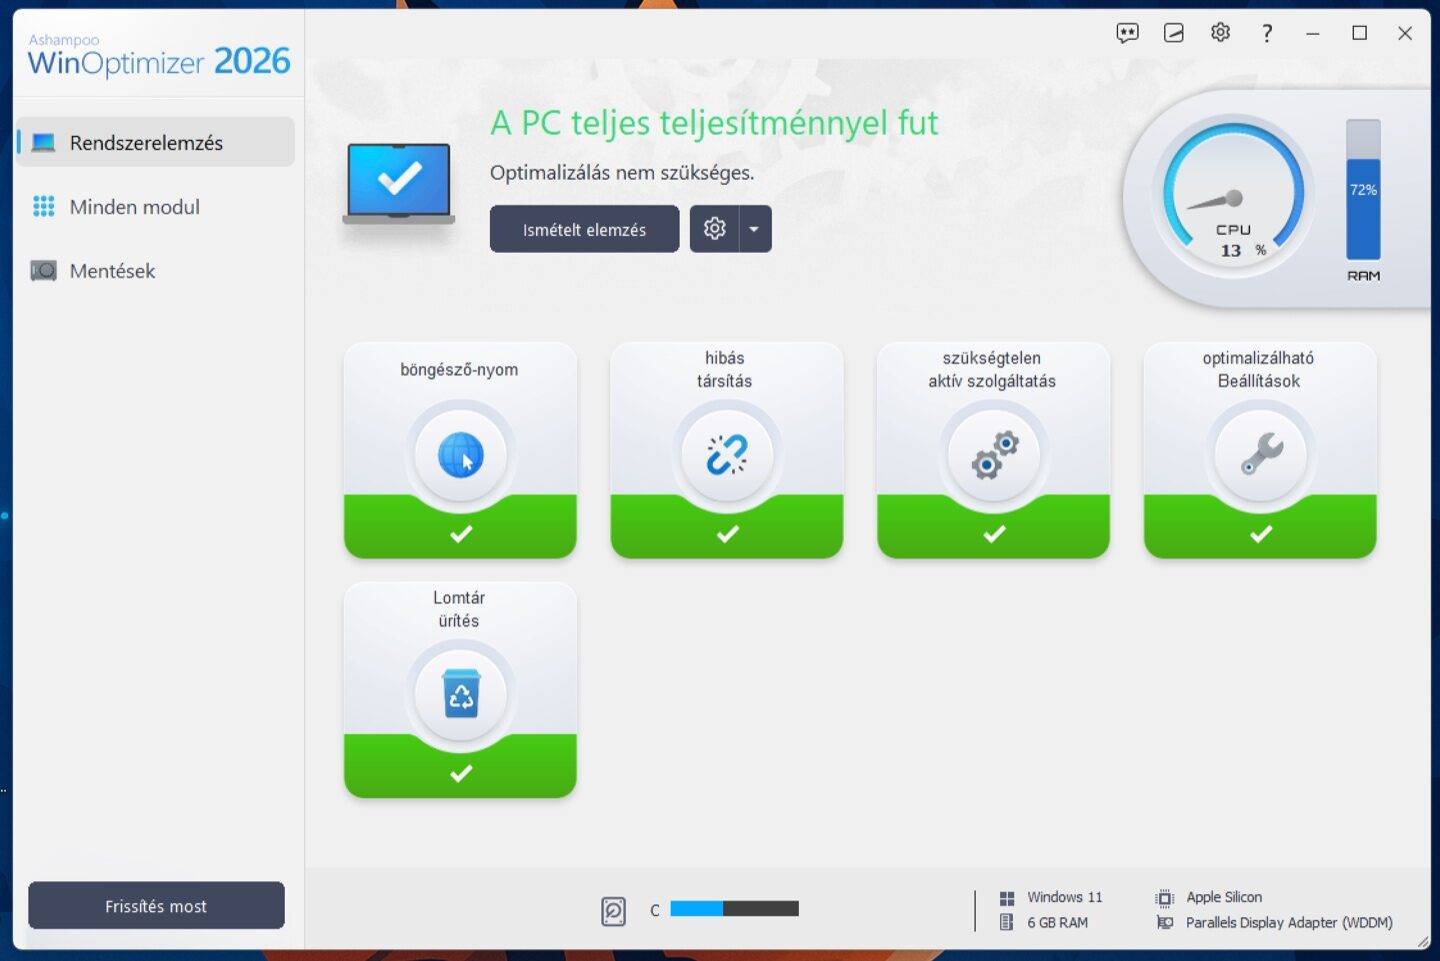The height and width of the screenshot is (961, 1440).
Task: Open Minden modul in the sidebar
Action: pos(156,207)
